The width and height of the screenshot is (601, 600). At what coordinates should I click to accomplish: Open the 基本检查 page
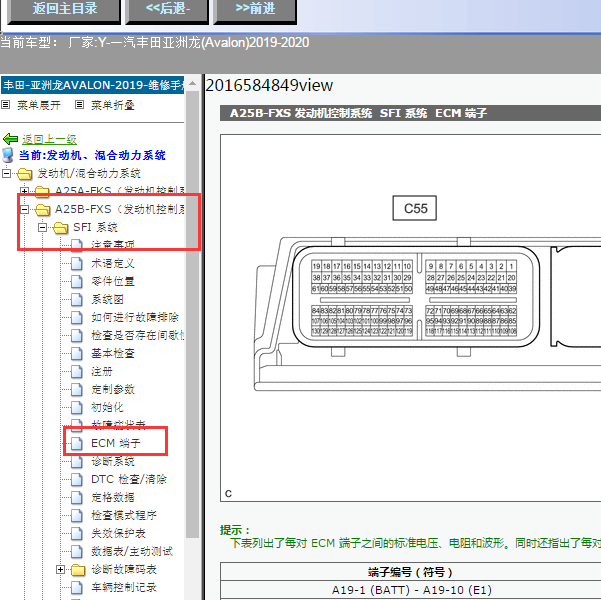113,353
